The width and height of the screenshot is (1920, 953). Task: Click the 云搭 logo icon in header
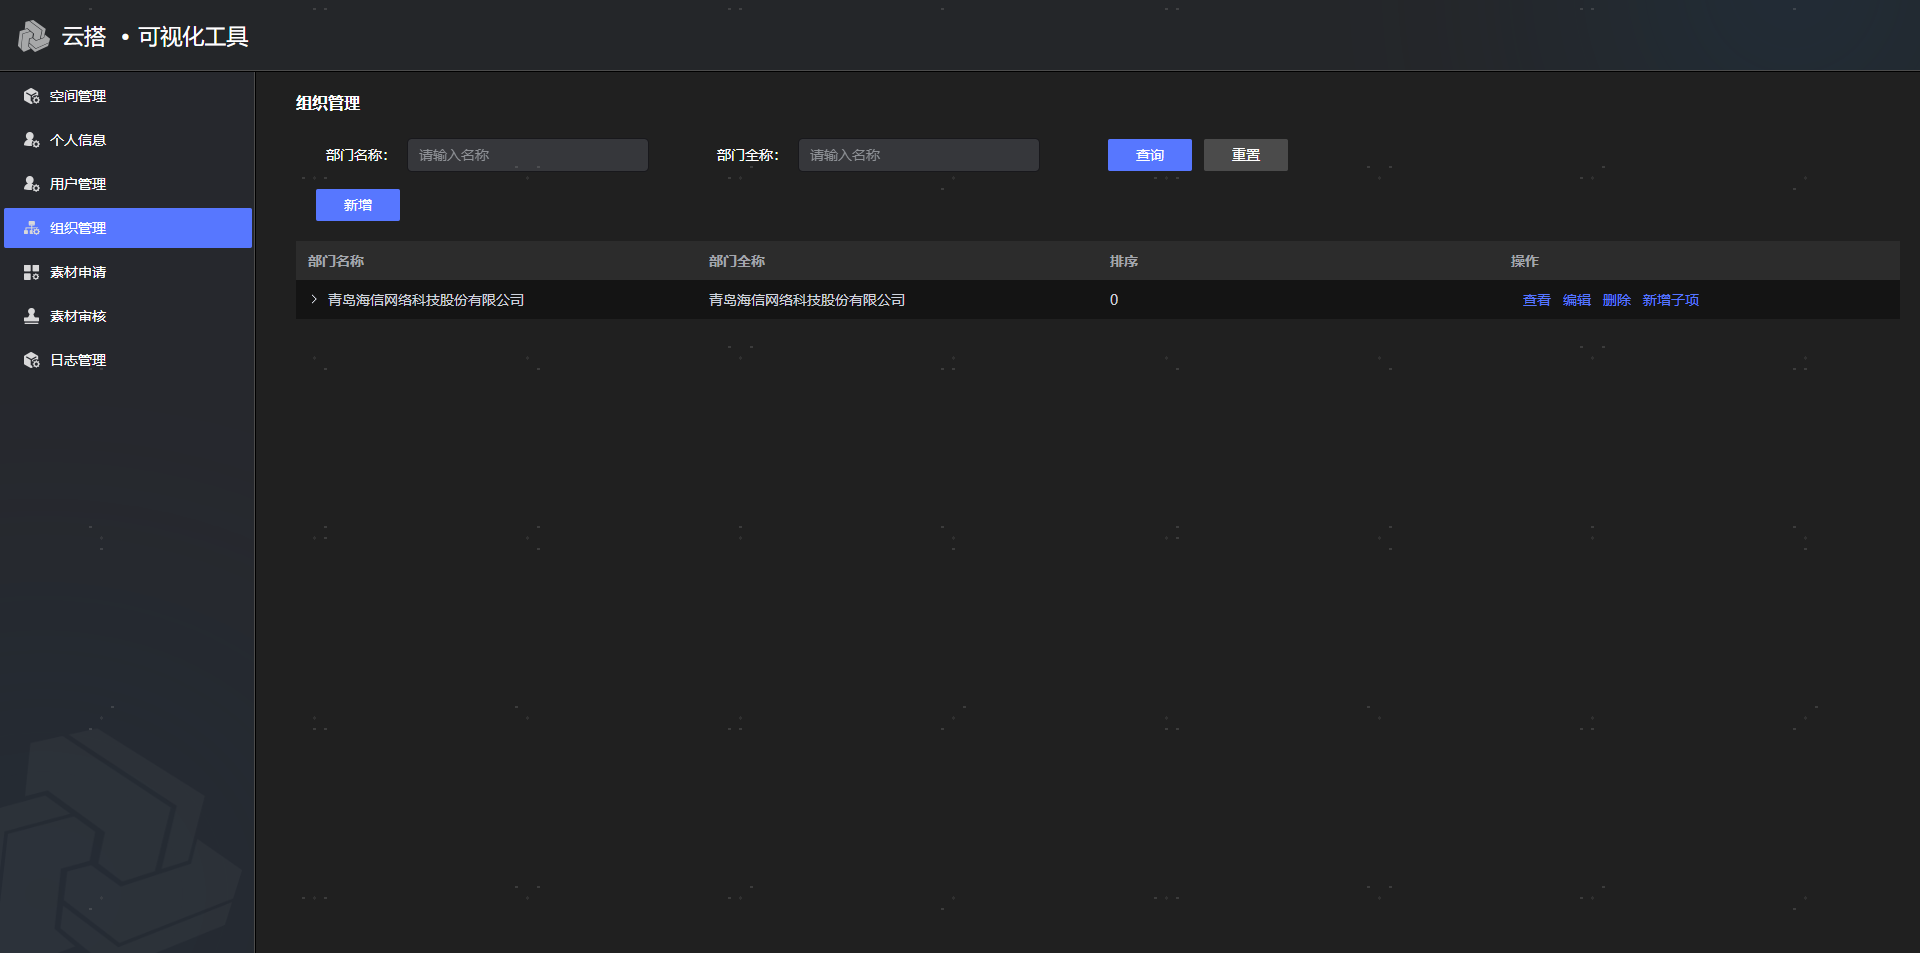pyautogui.click(x=33, y=36)
